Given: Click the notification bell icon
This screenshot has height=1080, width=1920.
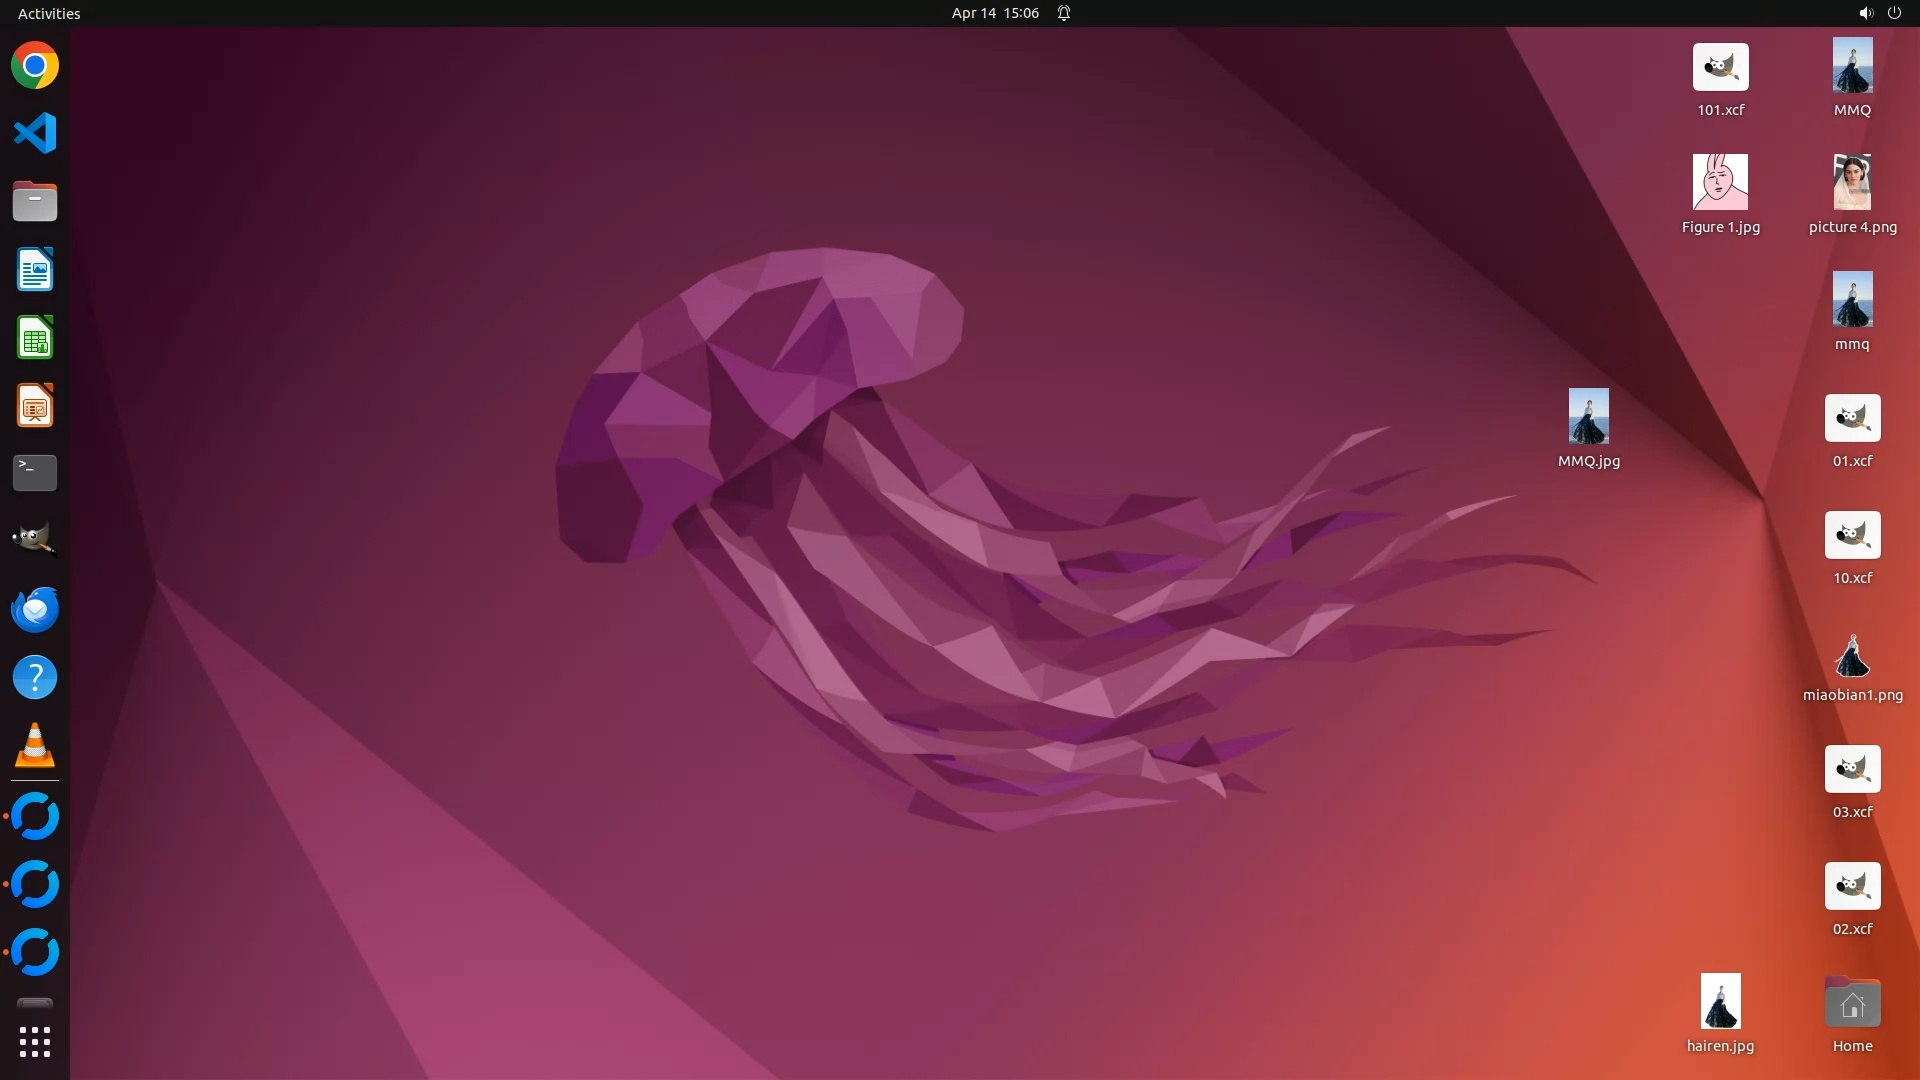Looking at the screenshot, I should [1064, 13].
